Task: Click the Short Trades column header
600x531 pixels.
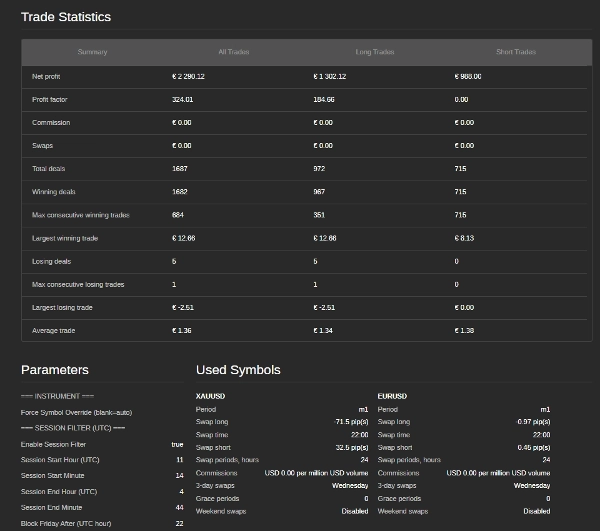Action: tap(517, 52)
